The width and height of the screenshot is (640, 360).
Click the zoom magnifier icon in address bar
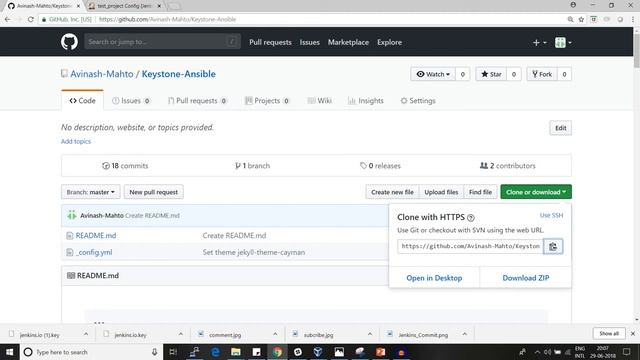point(570,19)
